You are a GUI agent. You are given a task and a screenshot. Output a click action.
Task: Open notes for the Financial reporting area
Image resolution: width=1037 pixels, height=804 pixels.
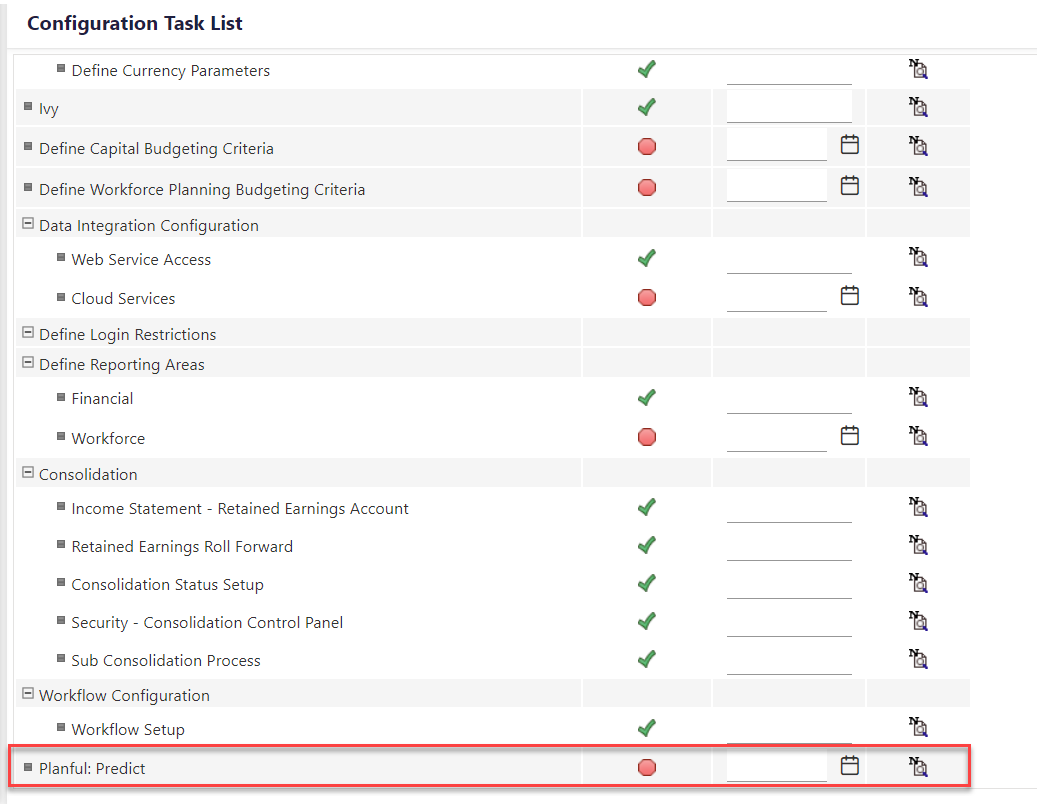pos(918,396)
